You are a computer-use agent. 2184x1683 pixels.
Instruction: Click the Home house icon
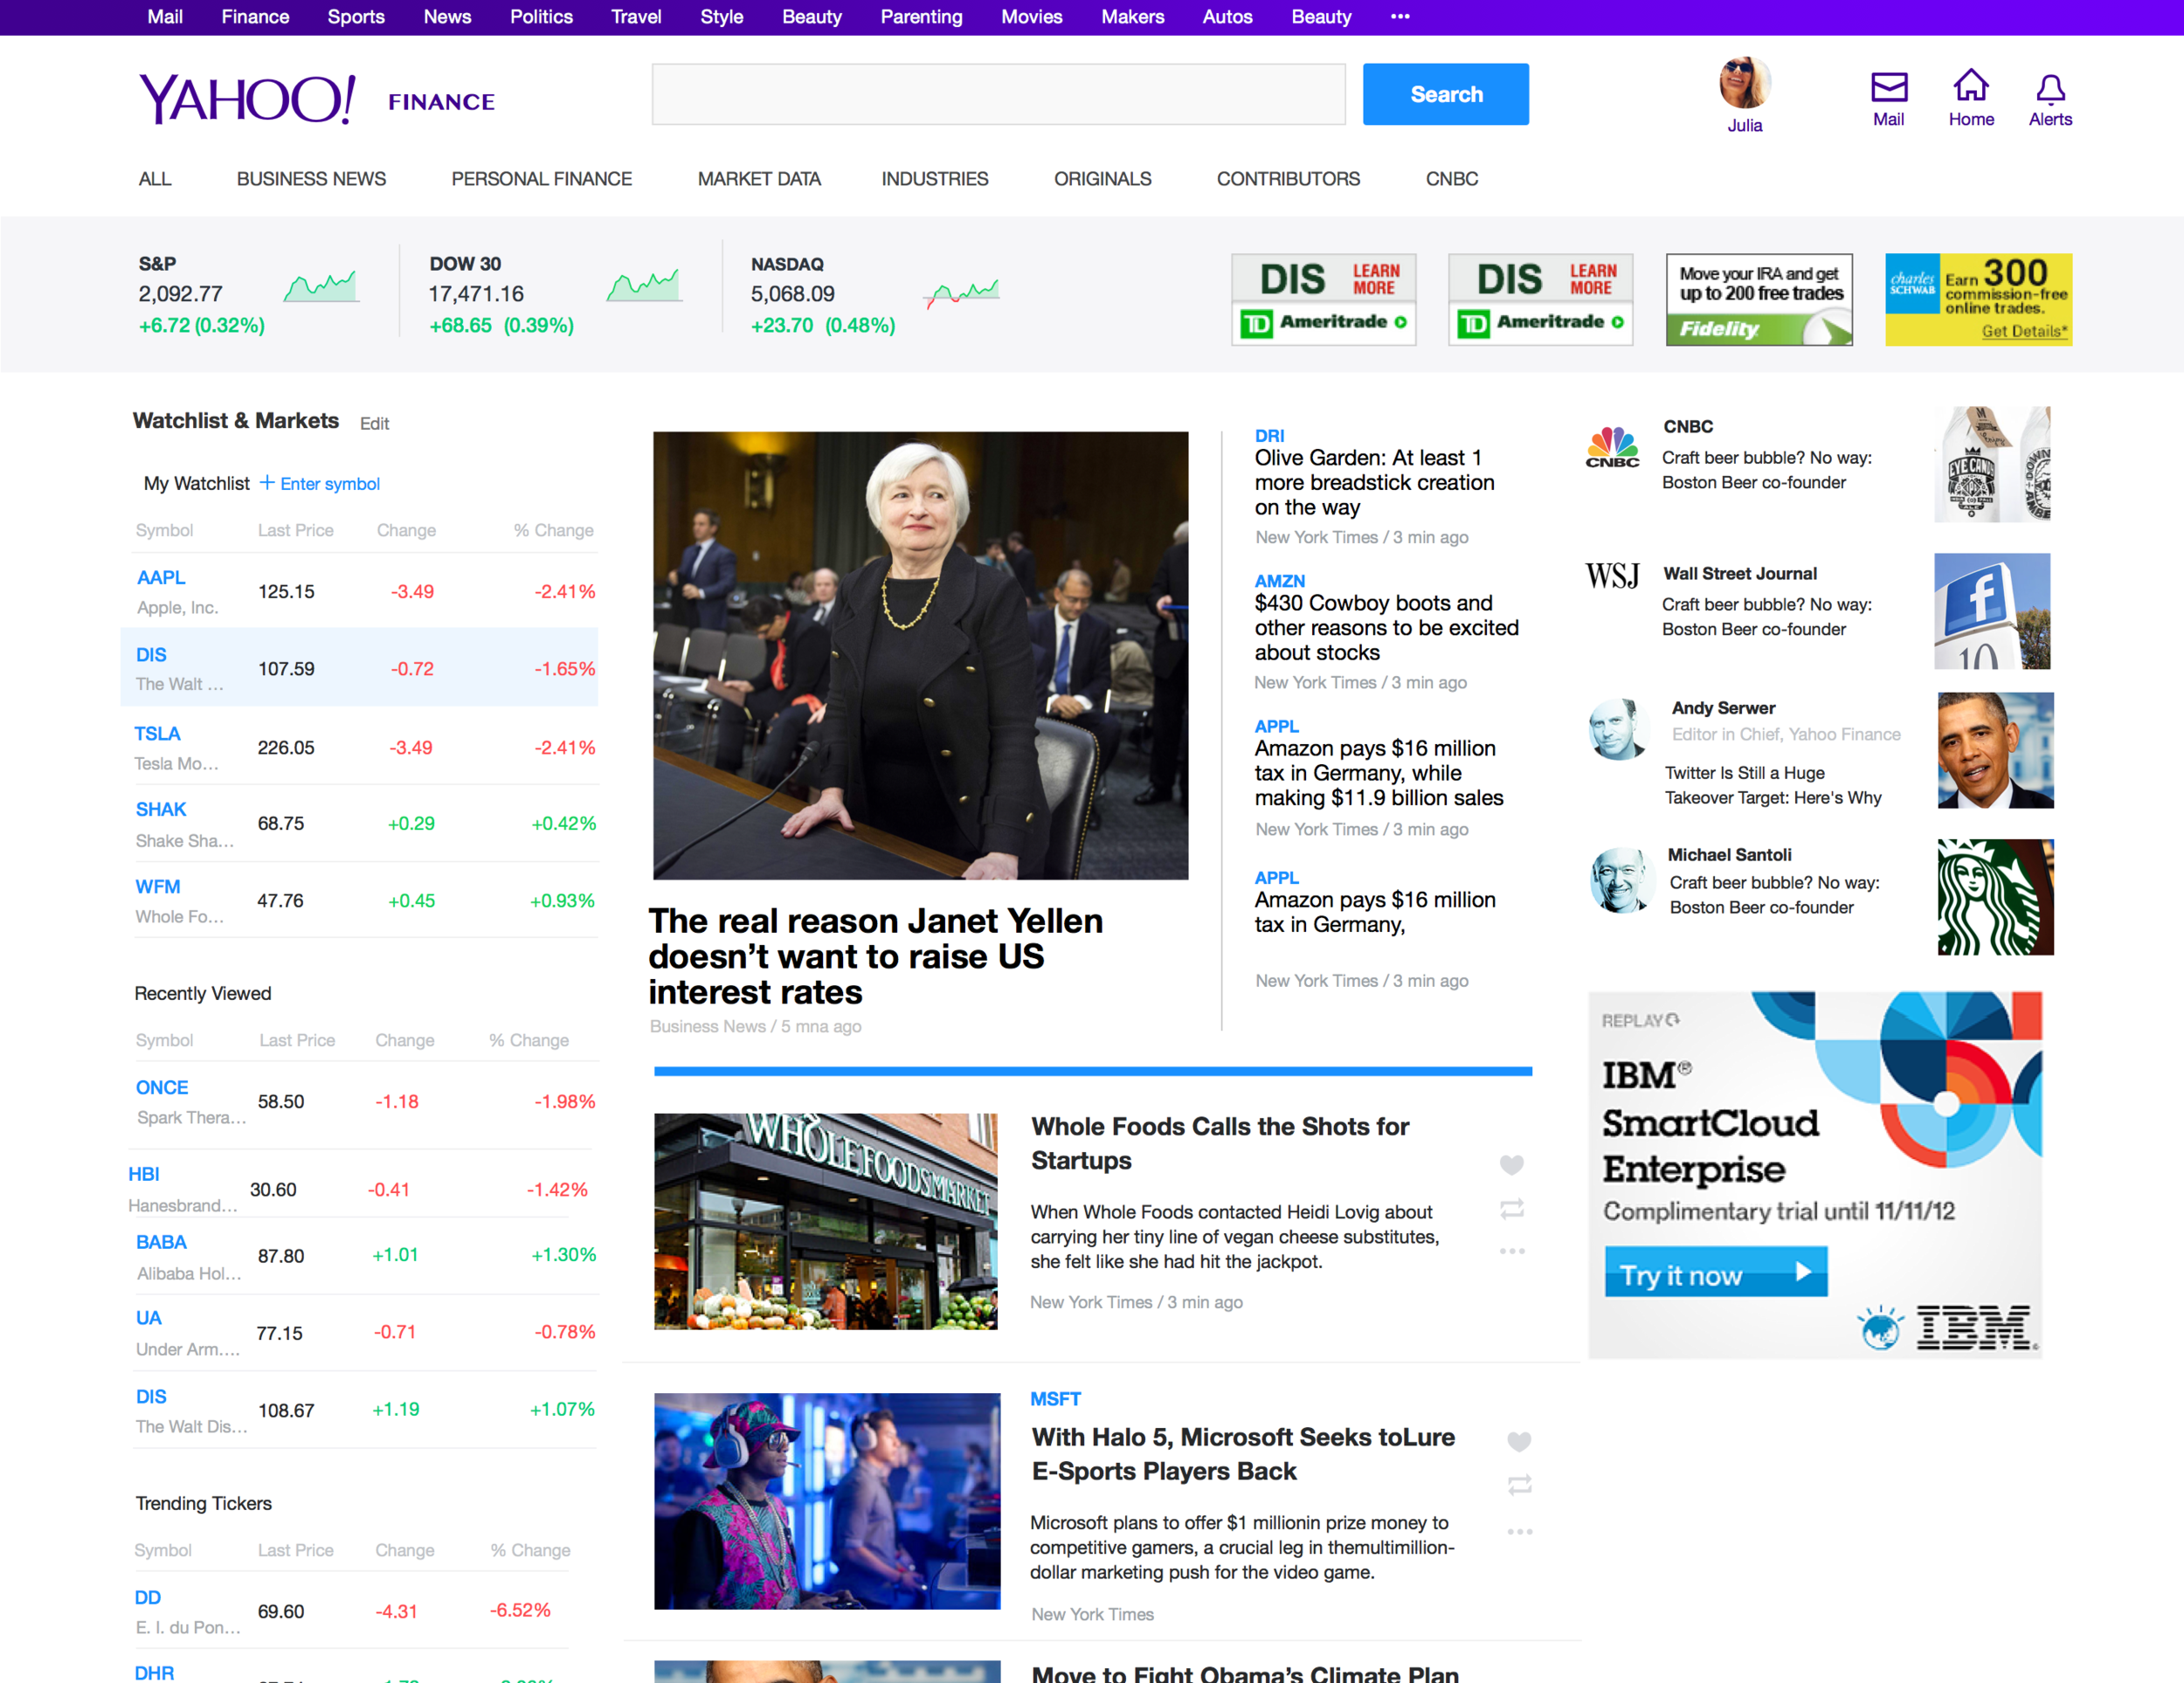point(1970,87)
